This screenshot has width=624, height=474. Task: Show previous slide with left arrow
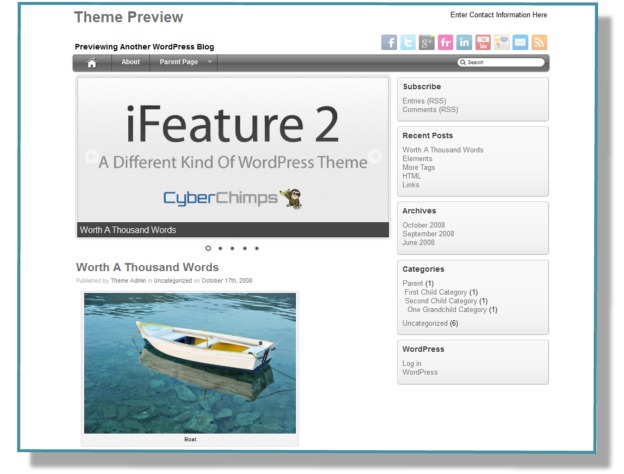coord(92,156)
